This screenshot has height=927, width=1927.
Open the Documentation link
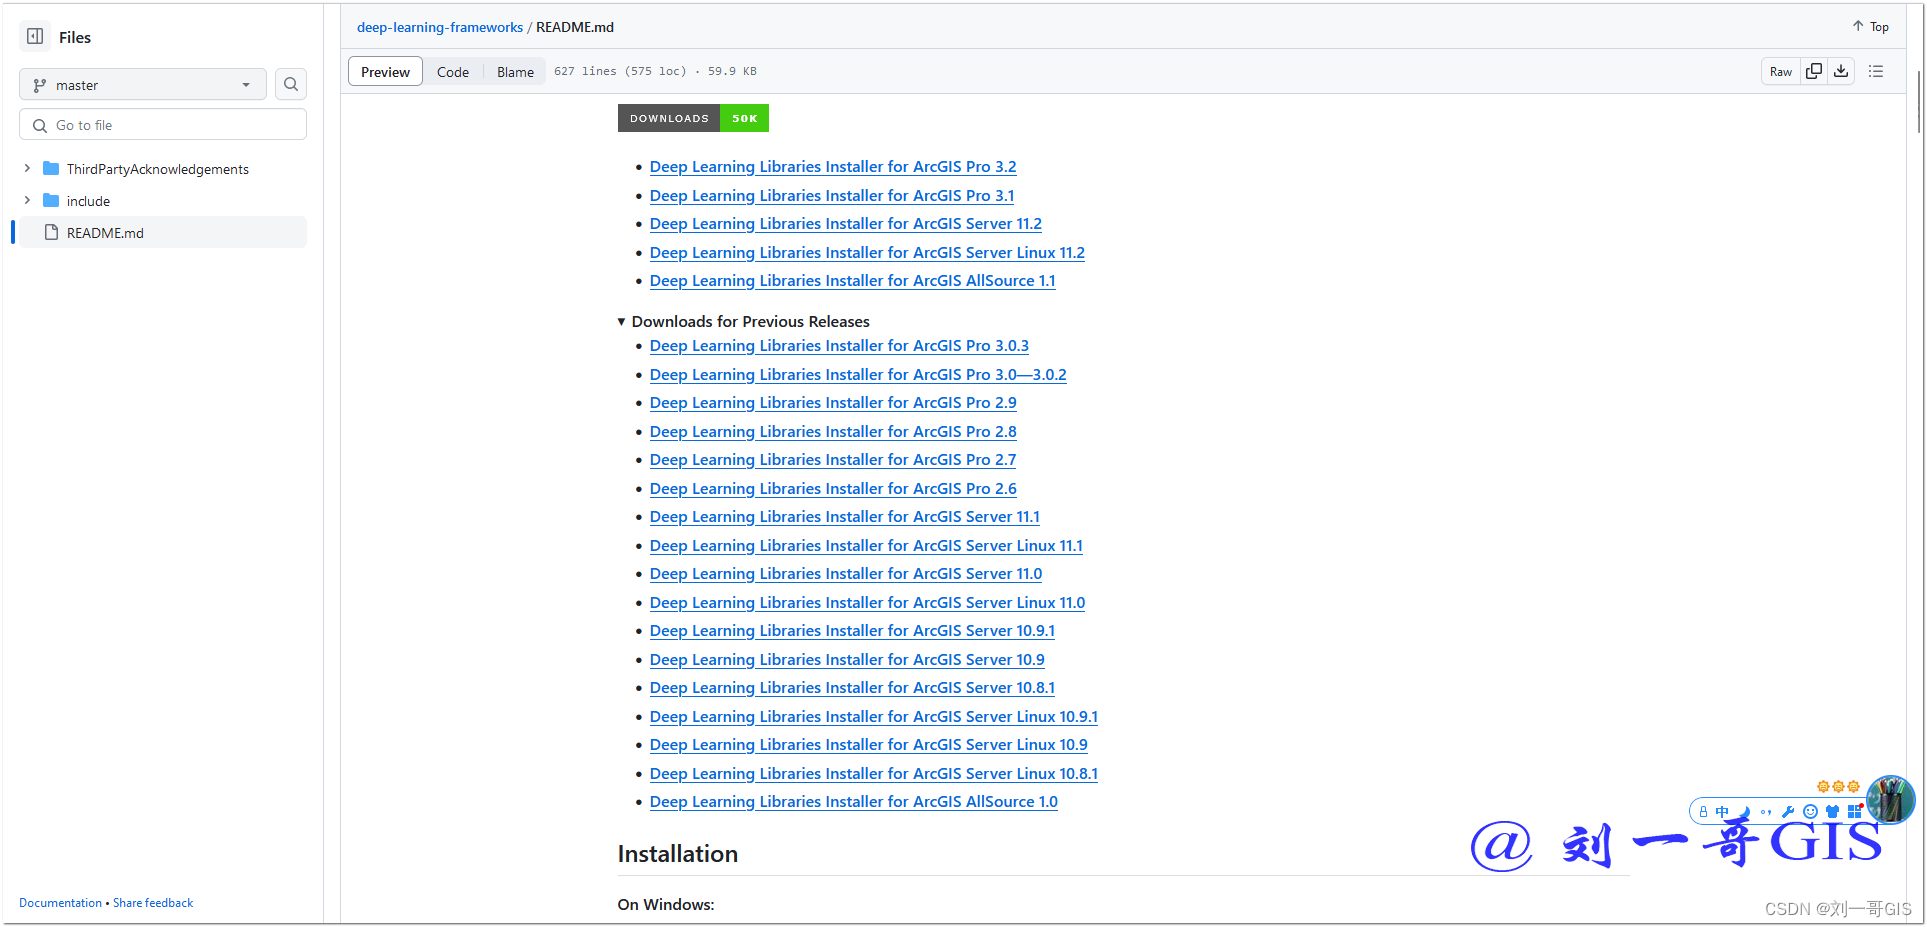pyautogui.click(x=60, y=903)
